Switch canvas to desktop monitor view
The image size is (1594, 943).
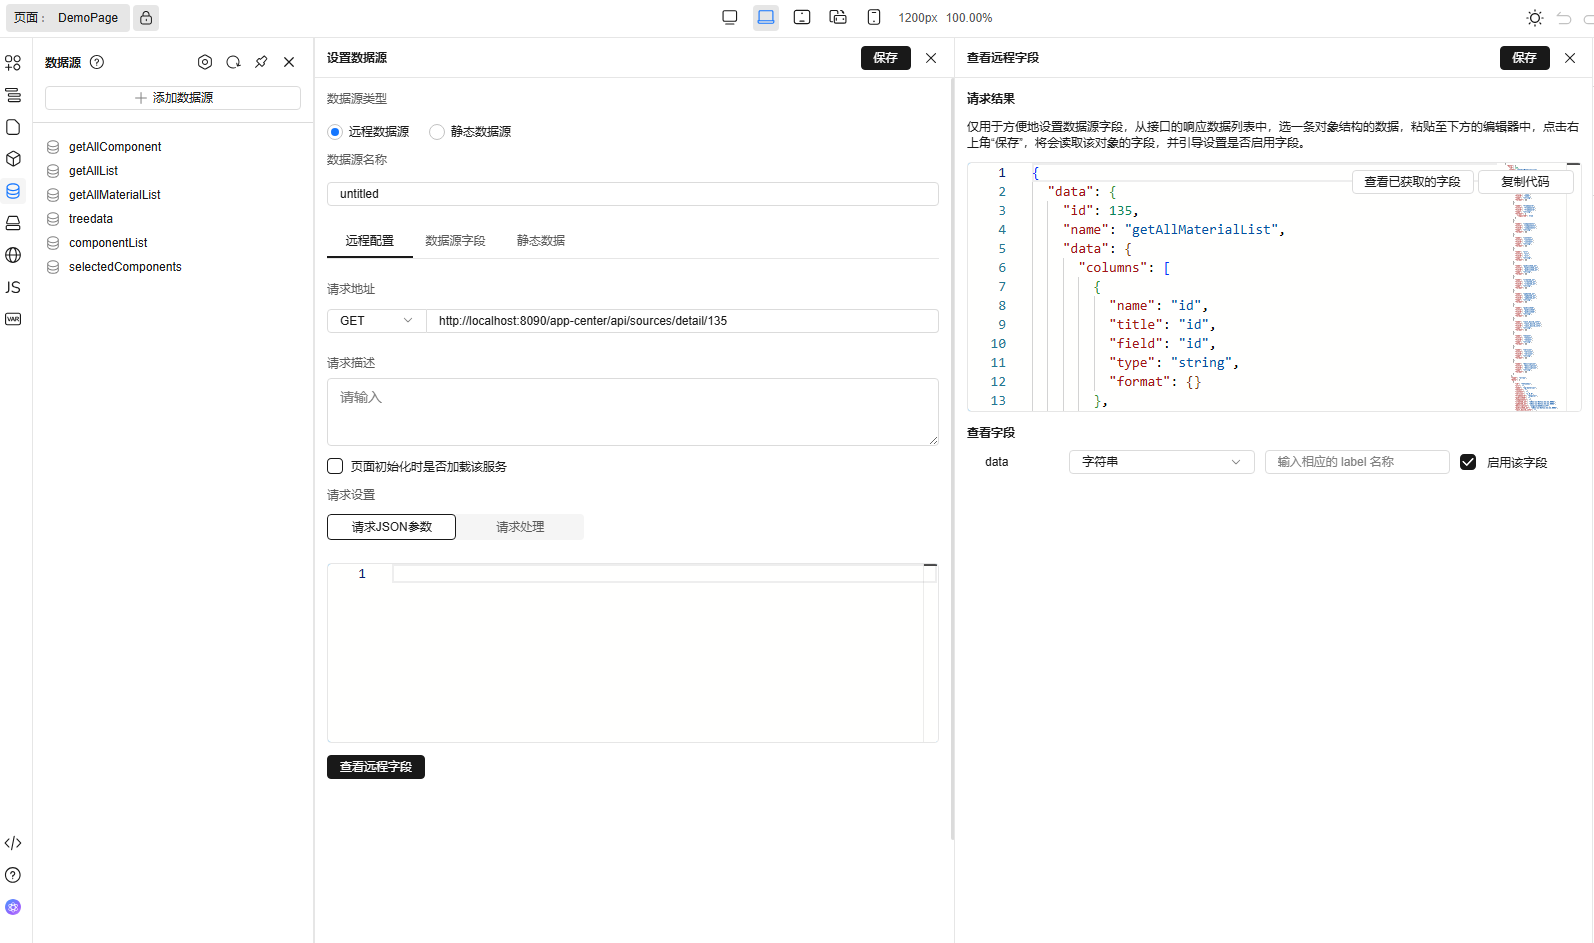point(730,18)
